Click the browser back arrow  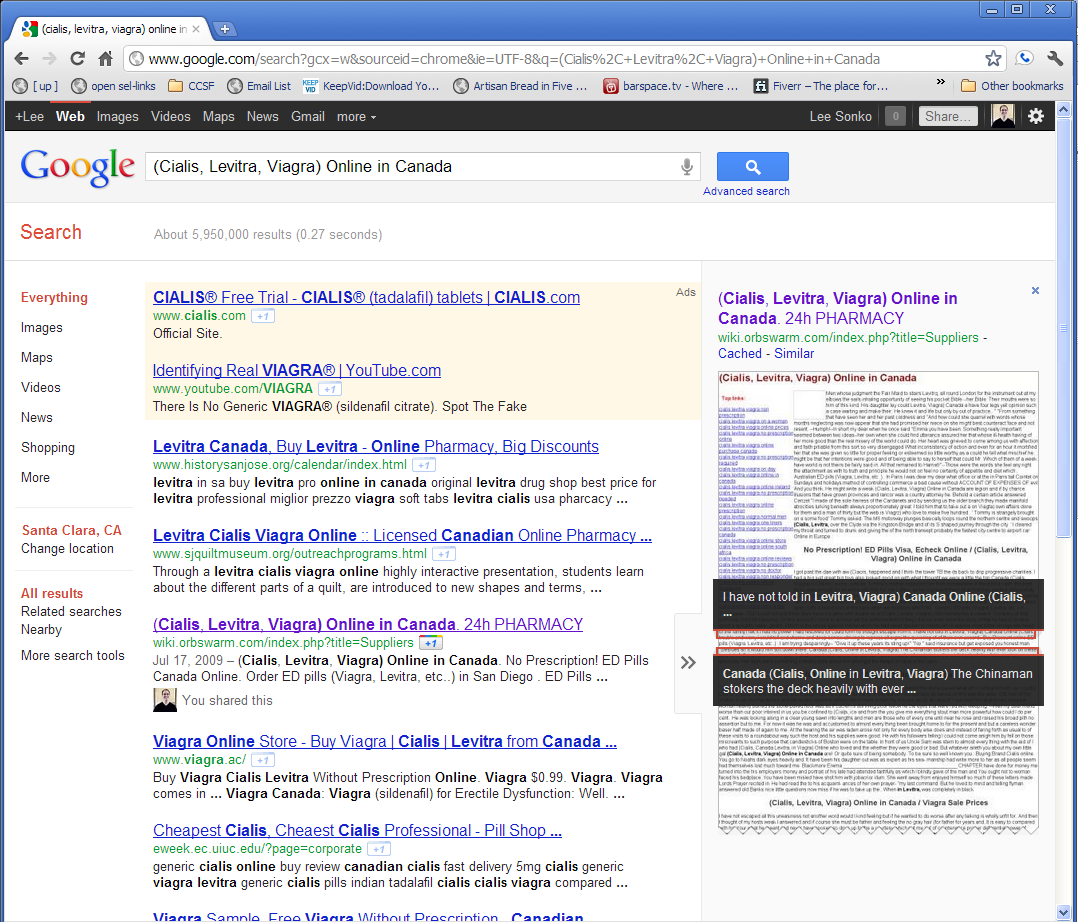pyautogui.click(x=21, y=58)
